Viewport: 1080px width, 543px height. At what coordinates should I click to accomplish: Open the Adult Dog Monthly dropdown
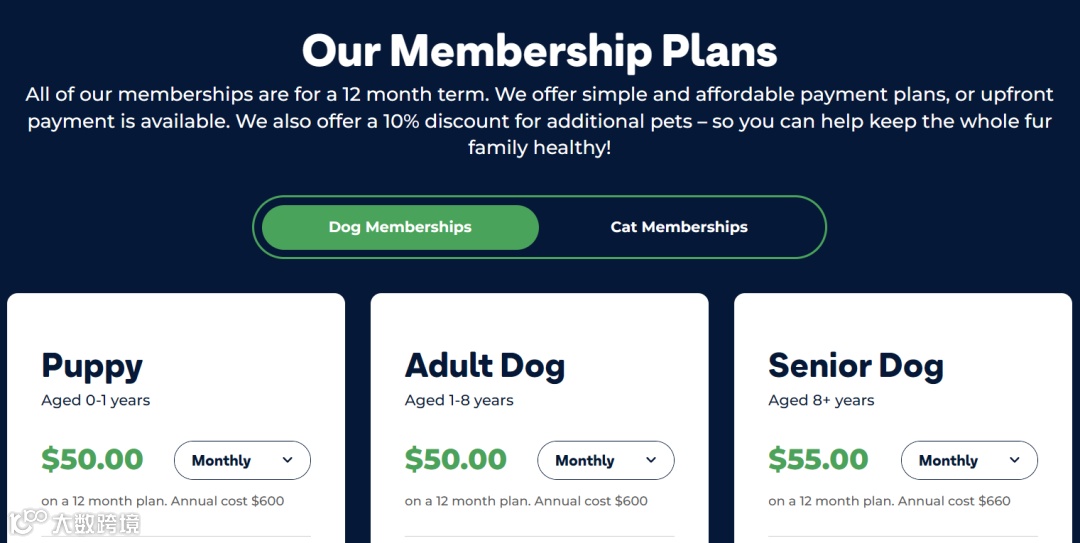[605, 461]
